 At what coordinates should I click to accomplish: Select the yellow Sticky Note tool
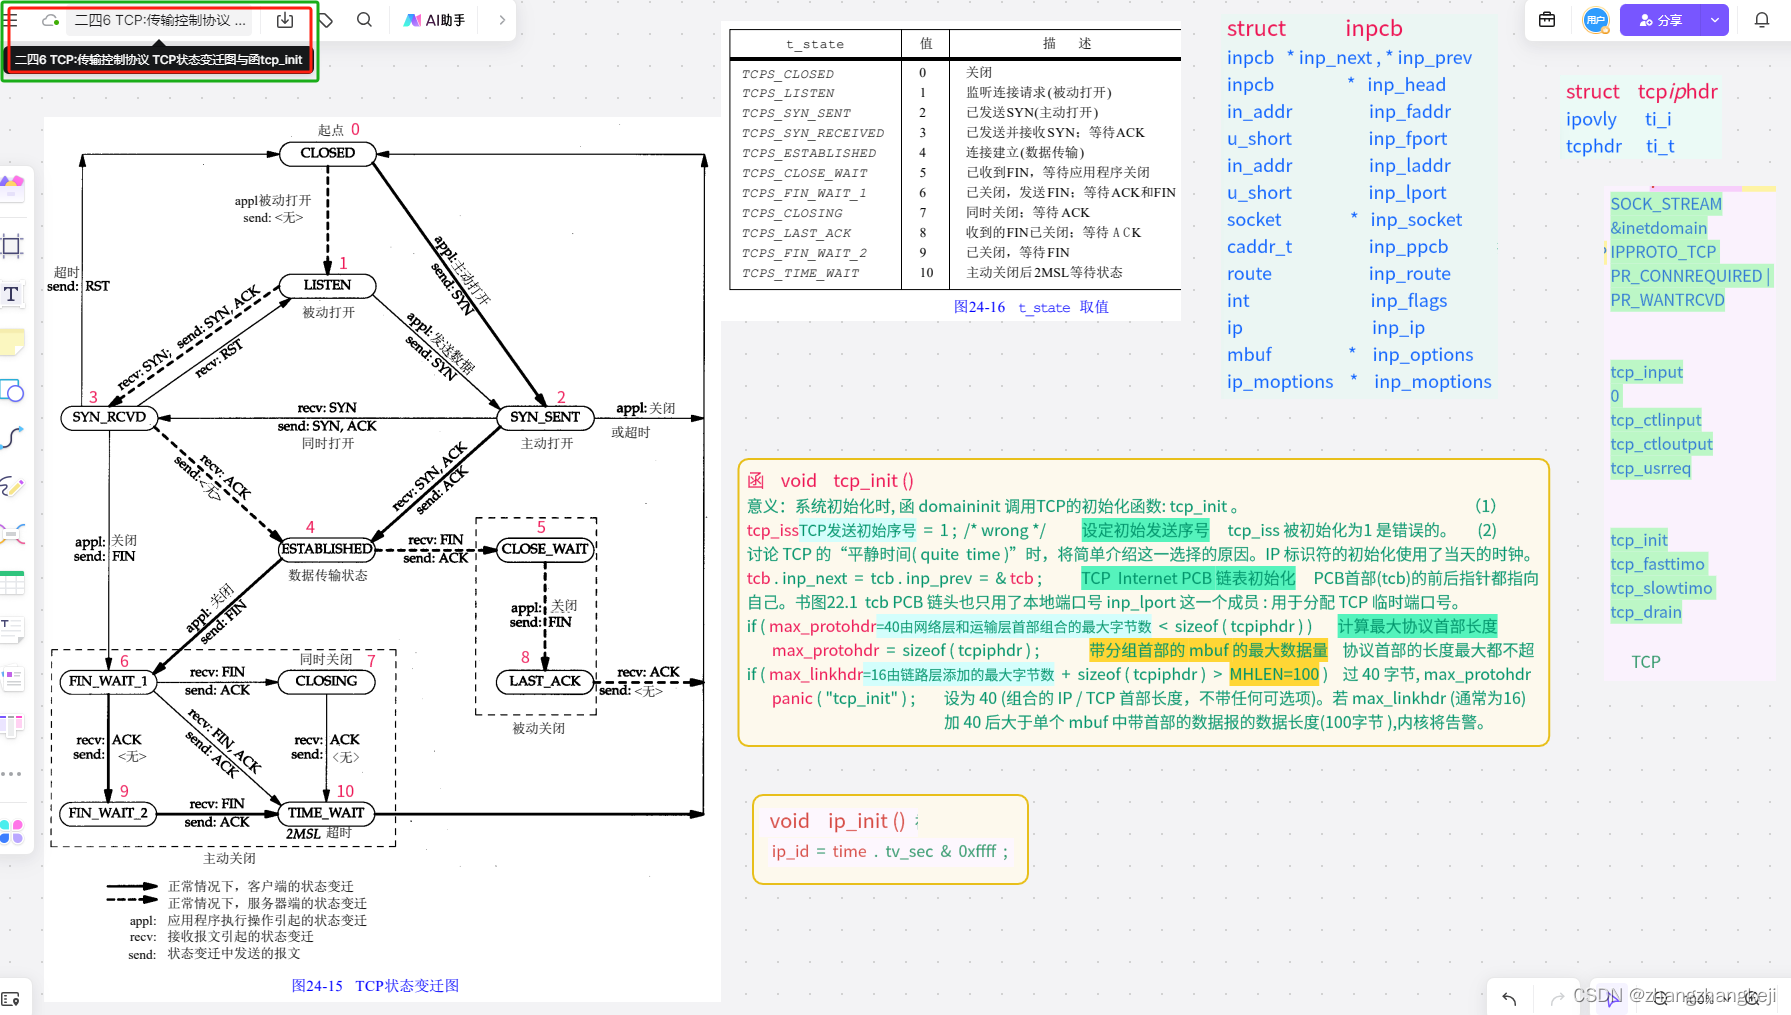coord(12,342)
